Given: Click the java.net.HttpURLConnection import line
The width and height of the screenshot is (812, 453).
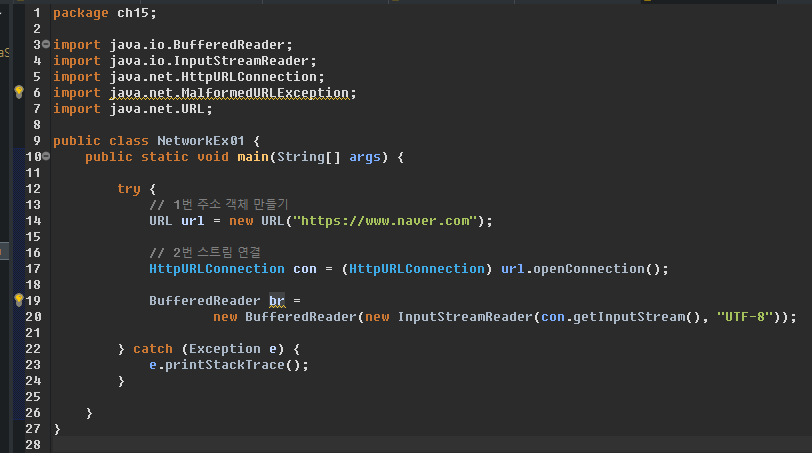Looking at the screenshot, I should [189, 77].
